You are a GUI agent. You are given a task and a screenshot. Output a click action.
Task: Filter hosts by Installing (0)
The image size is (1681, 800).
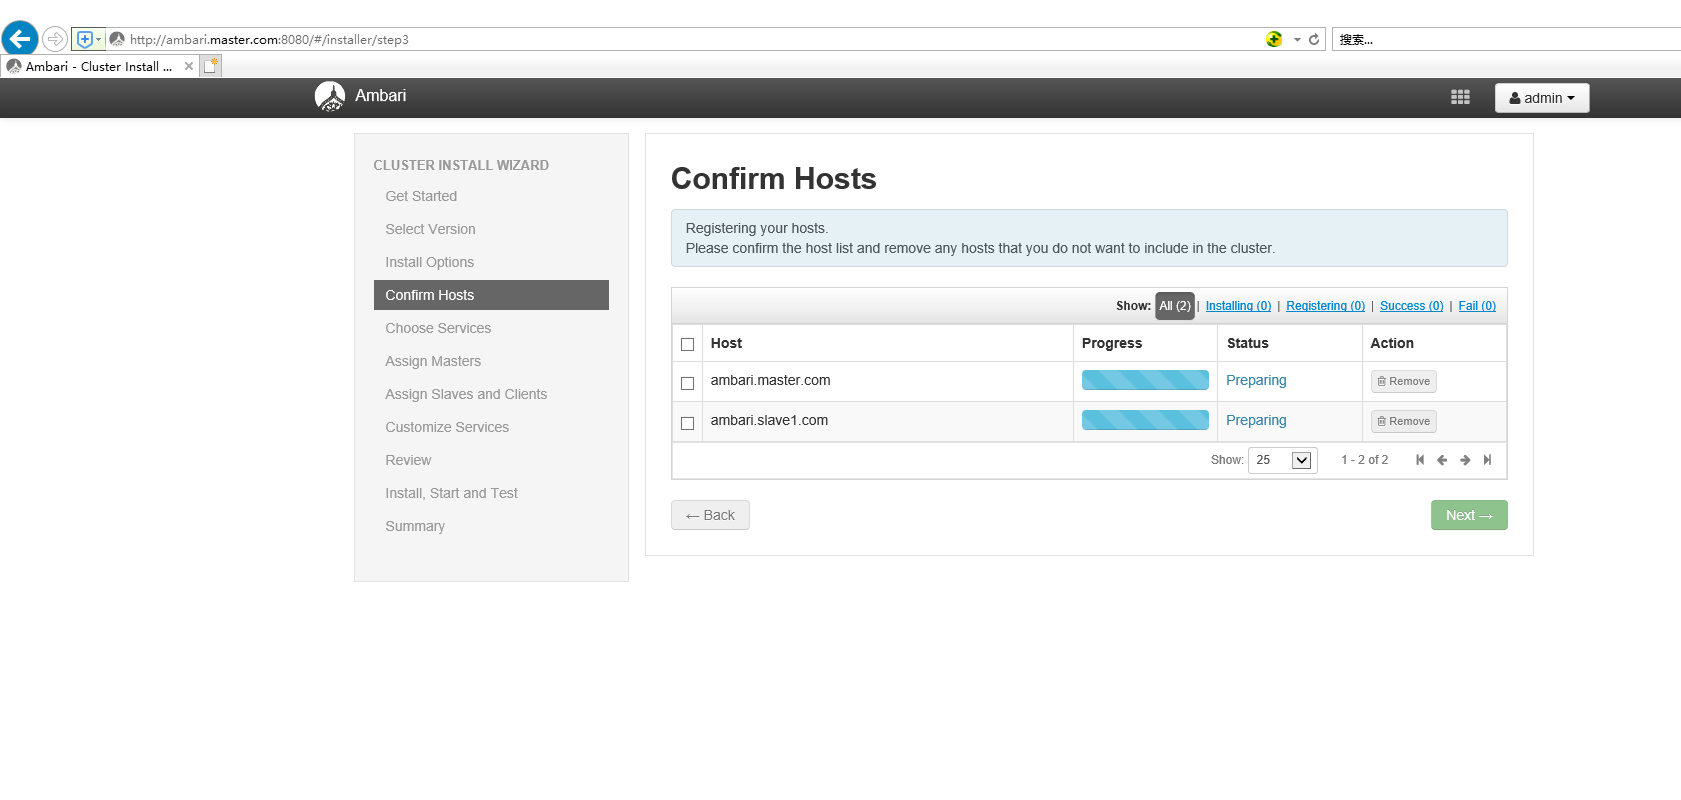click(x=1238, y=306)
